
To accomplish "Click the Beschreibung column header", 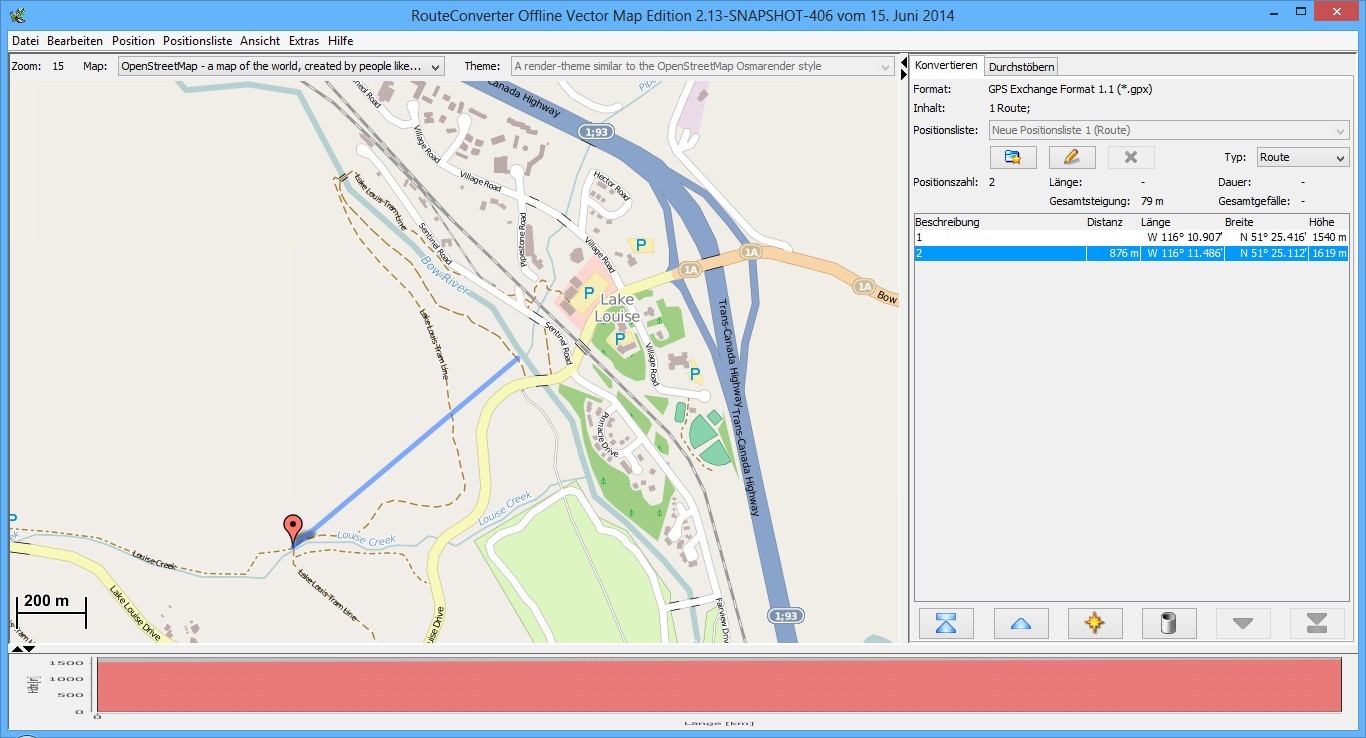I will (947, 222).
